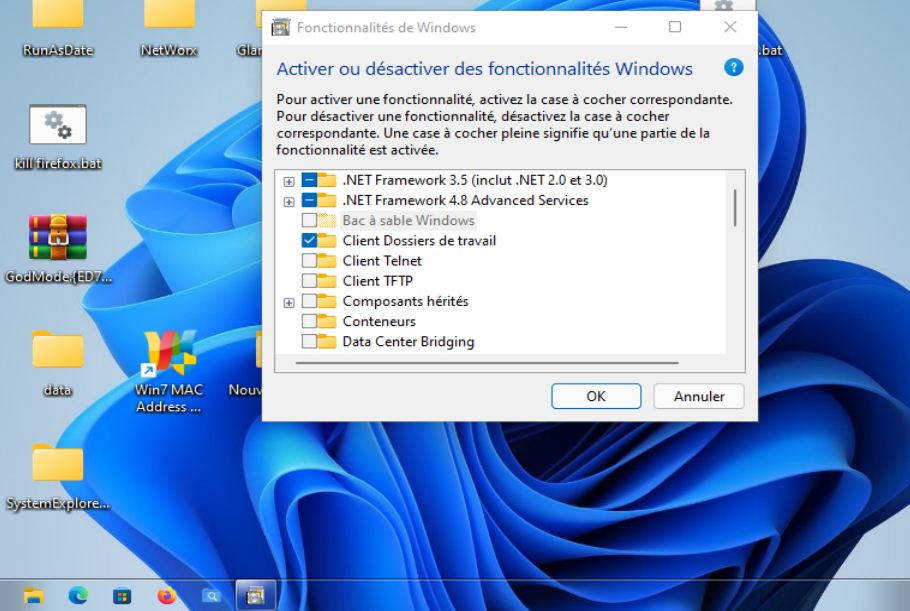Open the Microsoft Store taskbar icon
The image size is (910, 611).
pyautogui.click(x=123, y=595)
